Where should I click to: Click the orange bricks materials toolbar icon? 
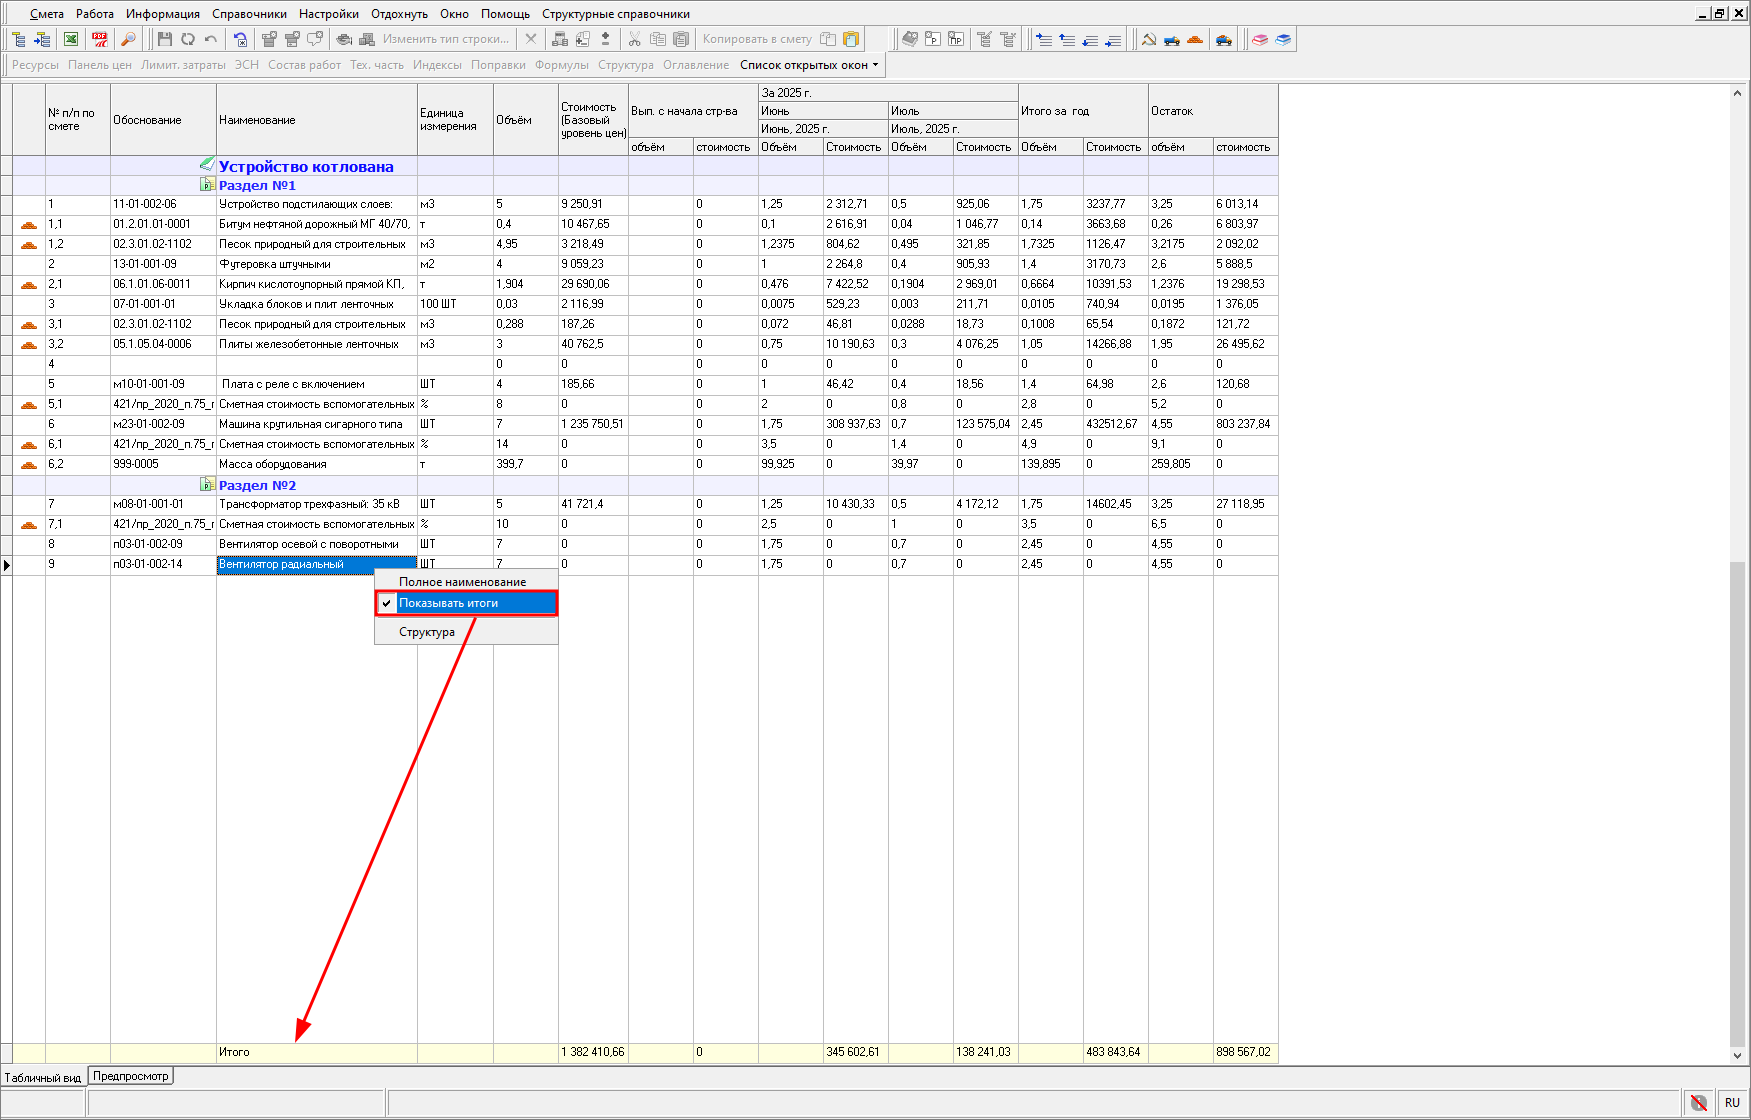coord(1195,39)
